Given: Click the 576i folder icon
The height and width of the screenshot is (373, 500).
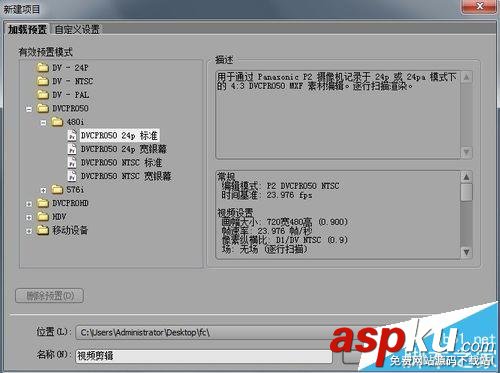Looking at the screenshot, I should click(x=57, y=189).
